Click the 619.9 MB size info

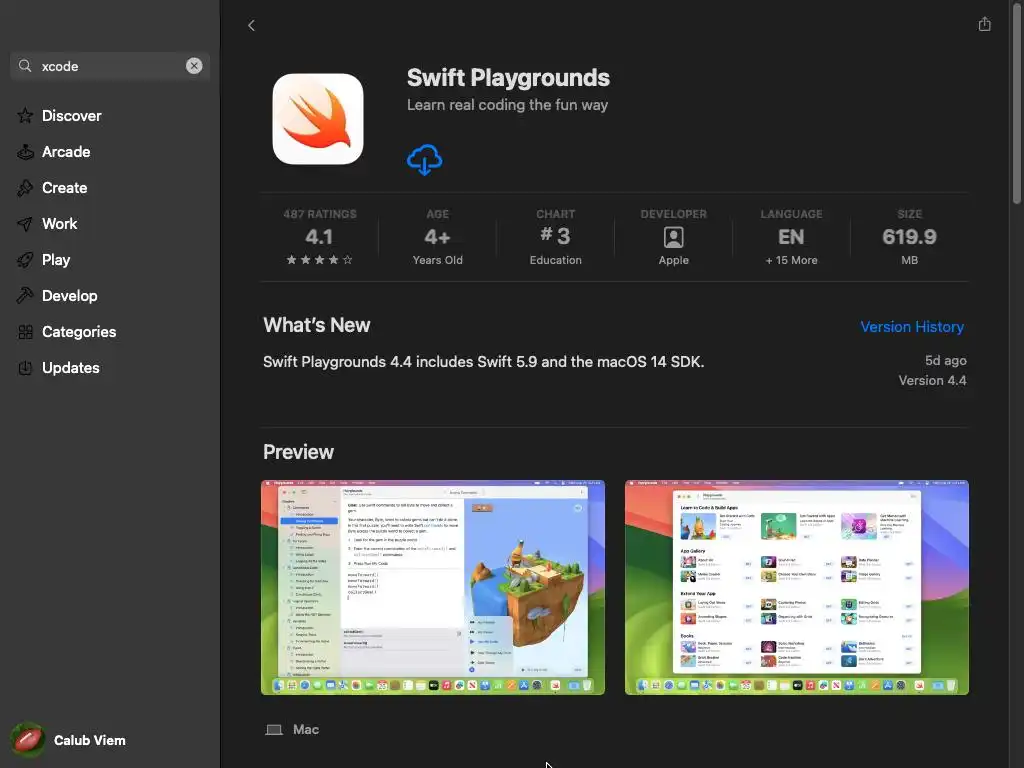tap(909, 238)
